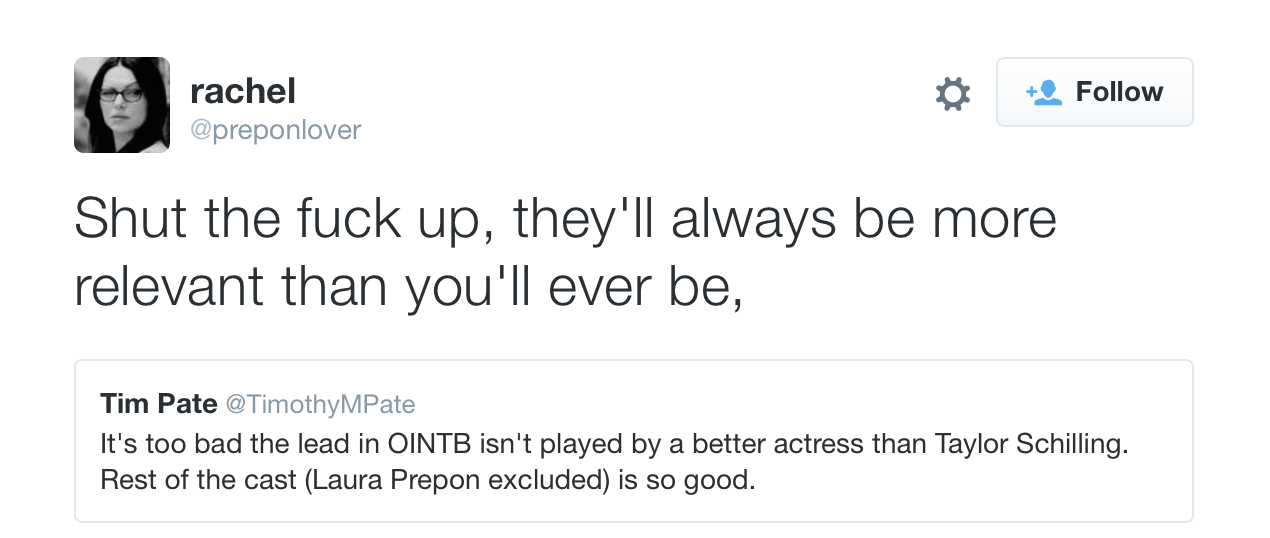Click the @preponlover handle
The image size is (1270, 538).
point(275,130)
